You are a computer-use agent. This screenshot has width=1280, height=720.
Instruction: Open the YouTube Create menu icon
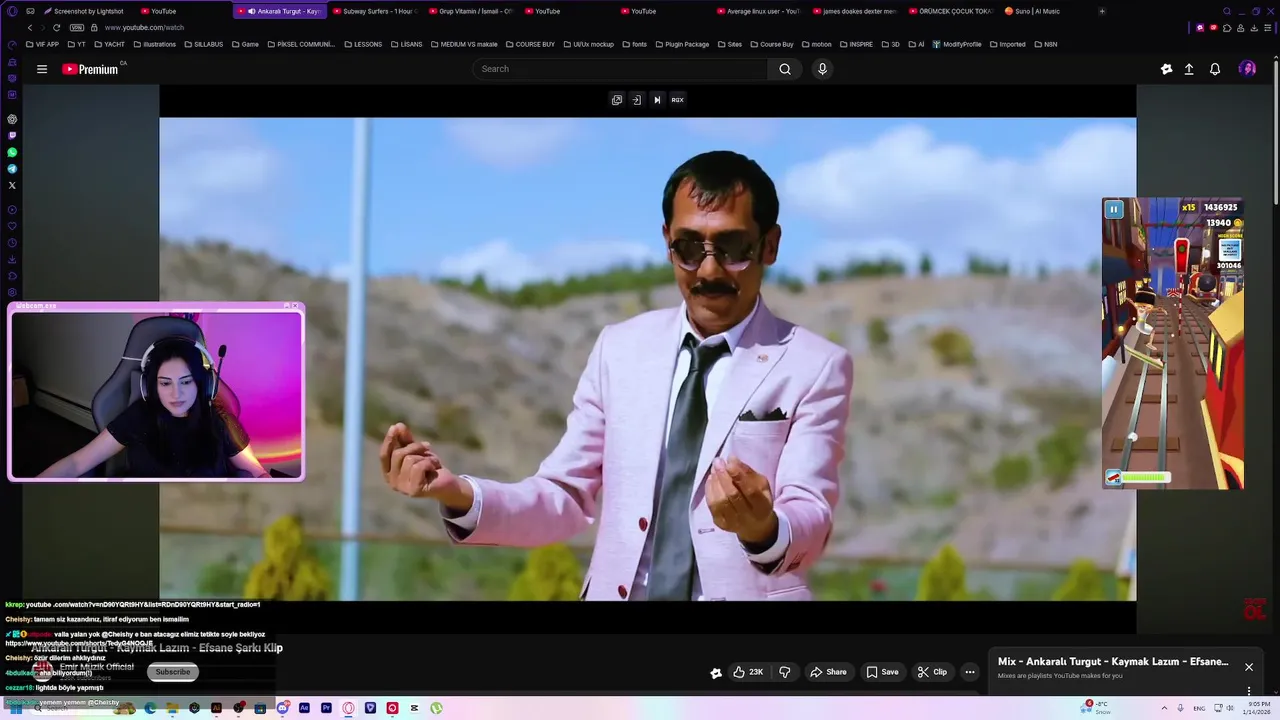point(1166,69)
